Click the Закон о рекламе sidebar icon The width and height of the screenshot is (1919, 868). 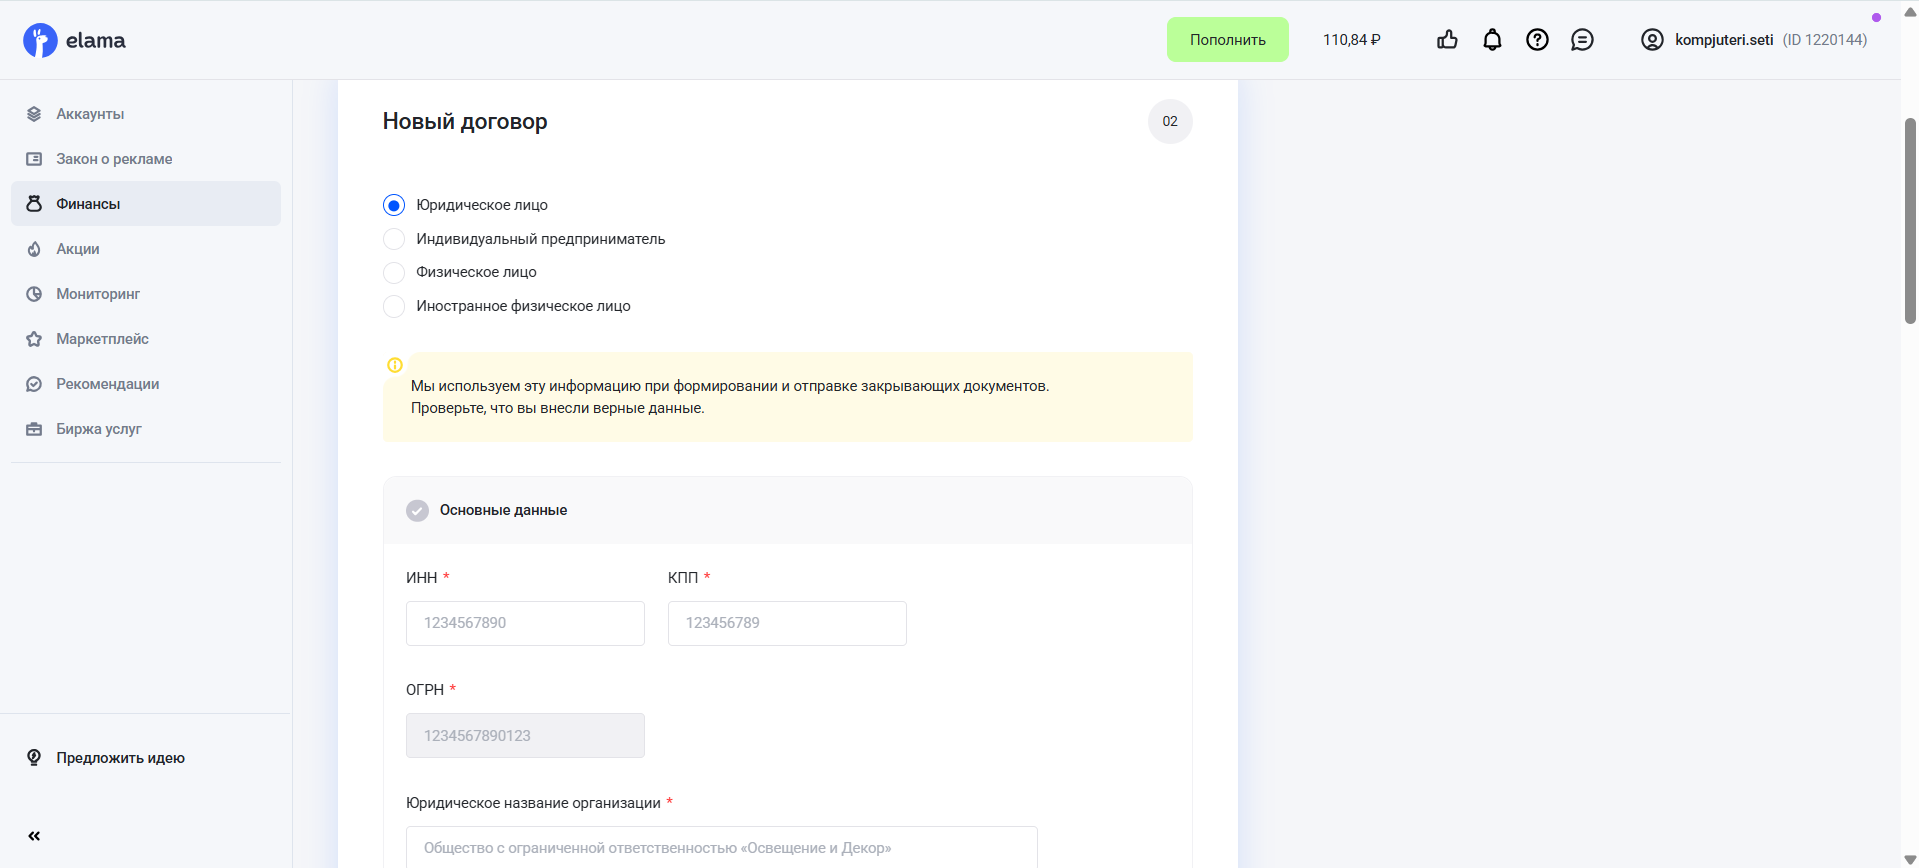click(x=34, y=159)
